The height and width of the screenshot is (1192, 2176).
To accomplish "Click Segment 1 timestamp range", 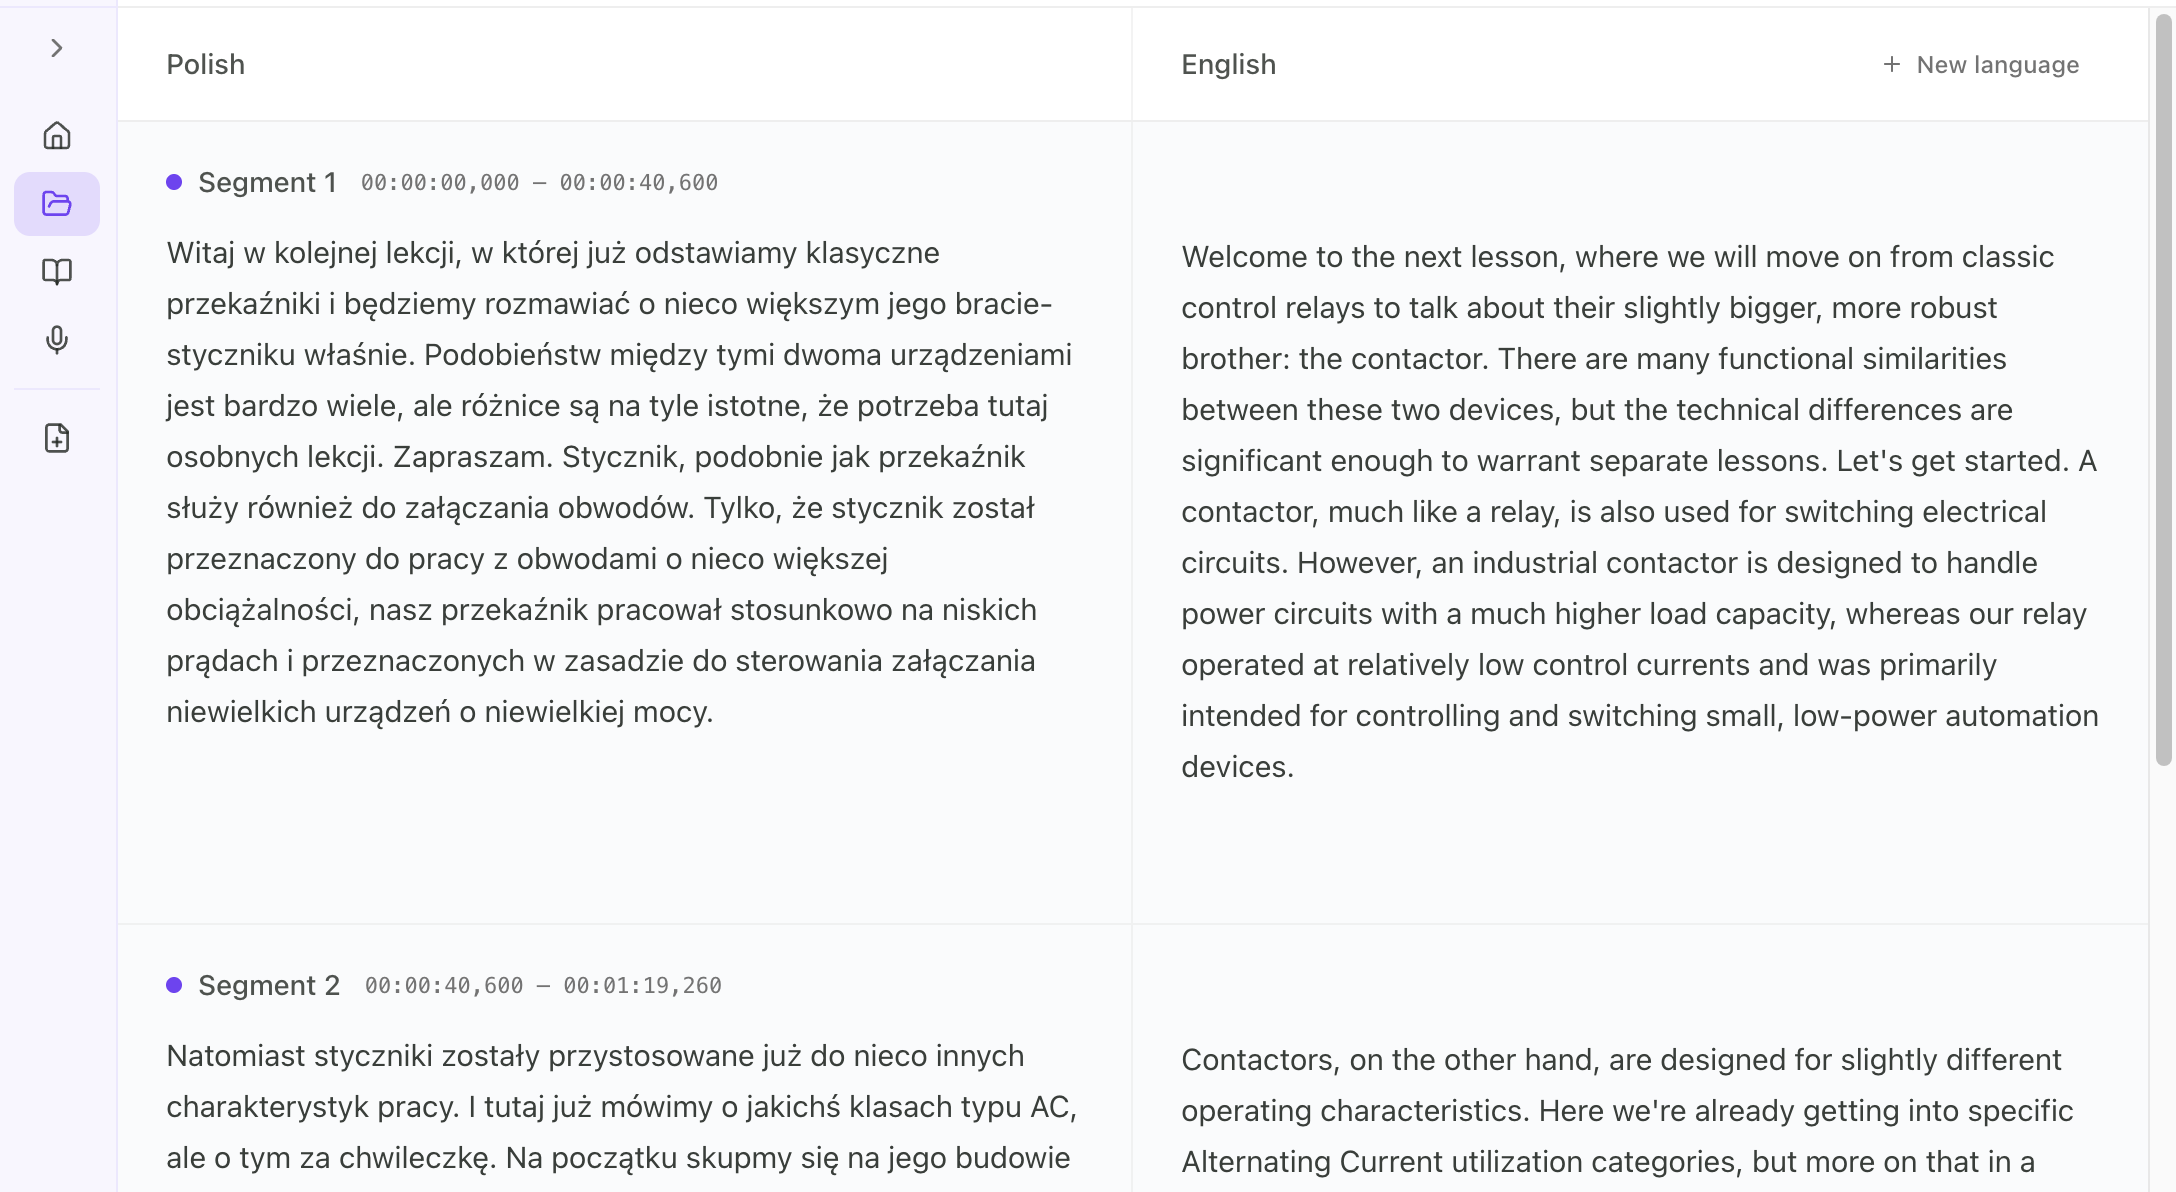I will point(539,183).
